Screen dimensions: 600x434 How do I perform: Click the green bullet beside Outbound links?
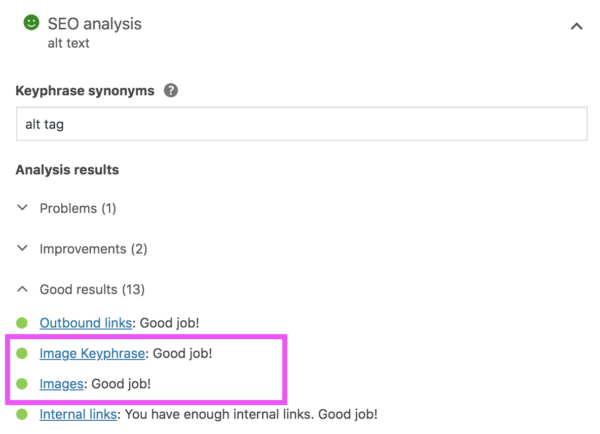click(x=22, y=323)
